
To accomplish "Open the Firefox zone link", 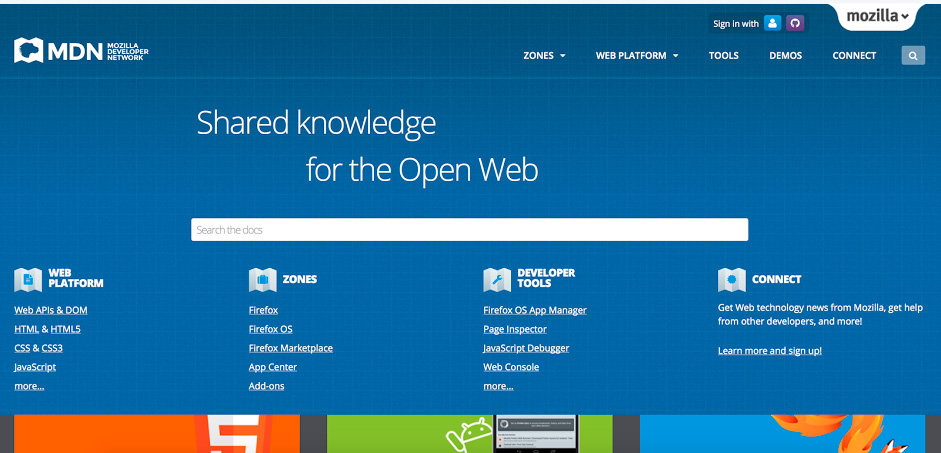I will (x=263, y=310).
